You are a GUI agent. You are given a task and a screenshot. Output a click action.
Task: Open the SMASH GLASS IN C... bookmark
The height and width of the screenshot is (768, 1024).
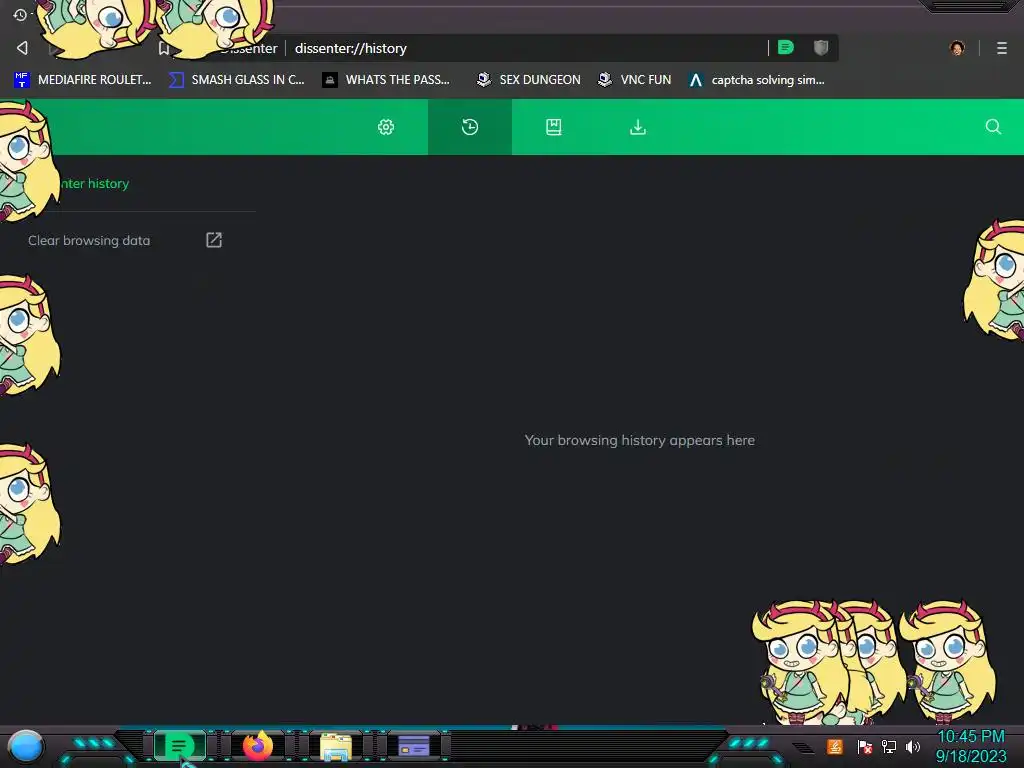click(x=236, y=80)
